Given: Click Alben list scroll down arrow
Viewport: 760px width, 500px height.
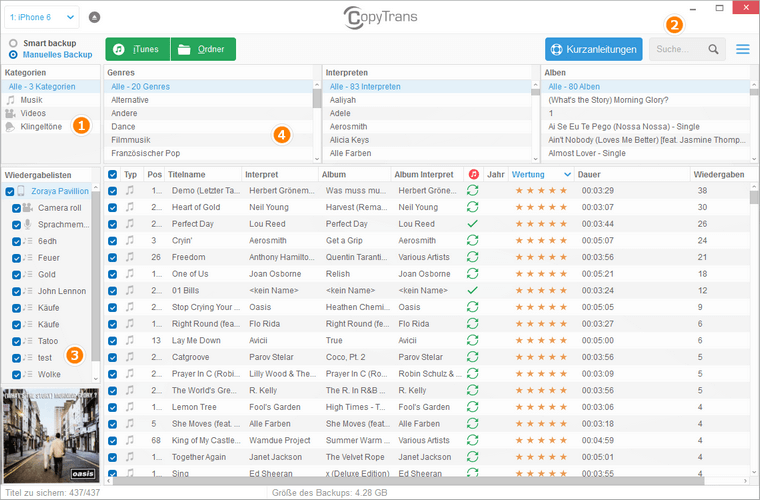Looking at the screenshot, I should pyautogui.click(x=754, y=158).
